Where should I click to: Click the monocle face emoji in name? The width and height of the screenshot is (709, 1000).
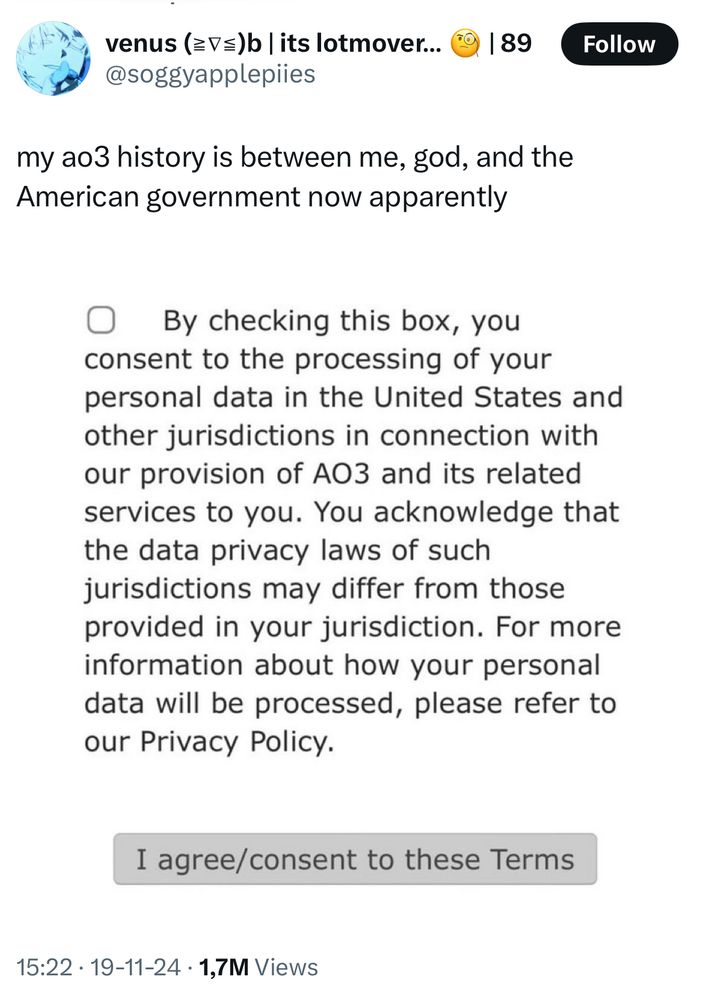tap(466, 44)
